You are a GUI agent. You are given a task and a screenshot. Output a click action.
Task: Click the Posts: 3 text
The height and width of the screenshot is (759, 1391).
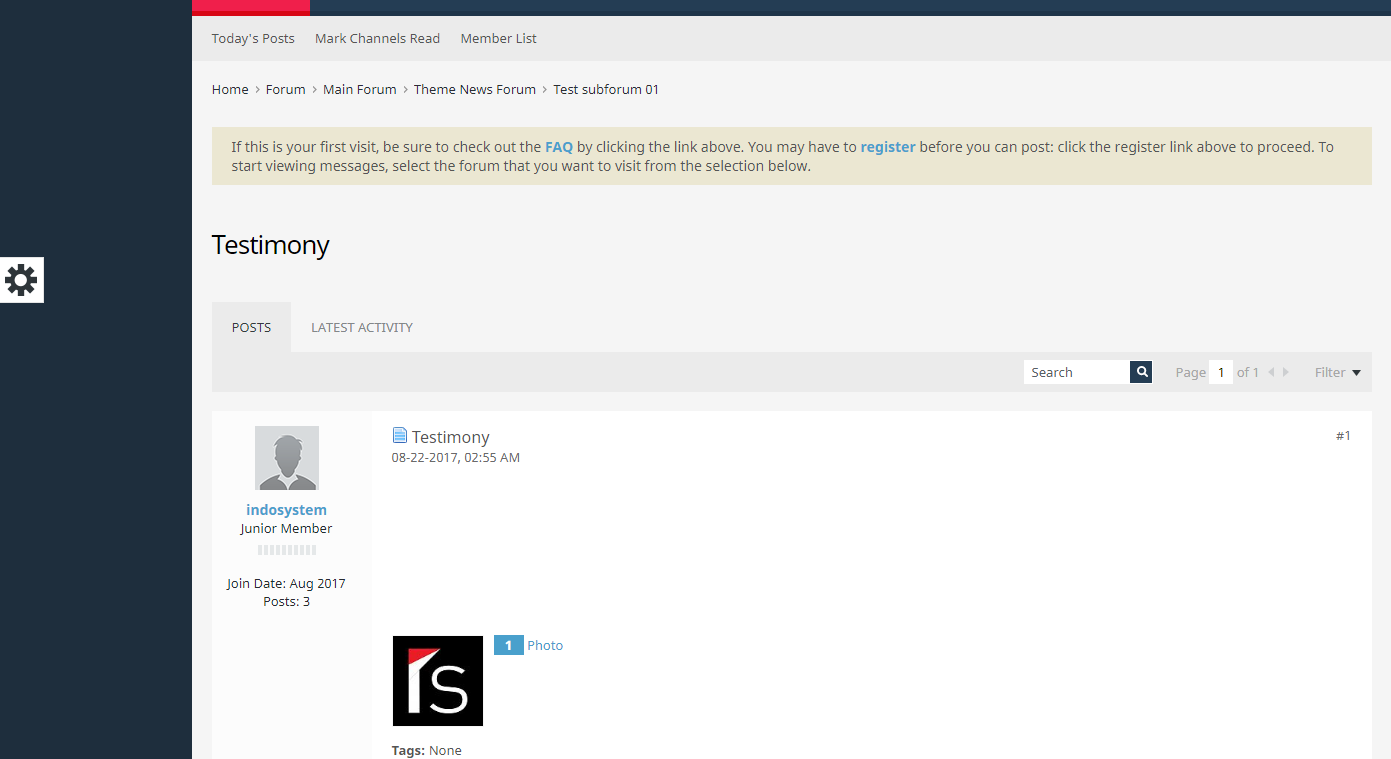[x=286, y=602]
